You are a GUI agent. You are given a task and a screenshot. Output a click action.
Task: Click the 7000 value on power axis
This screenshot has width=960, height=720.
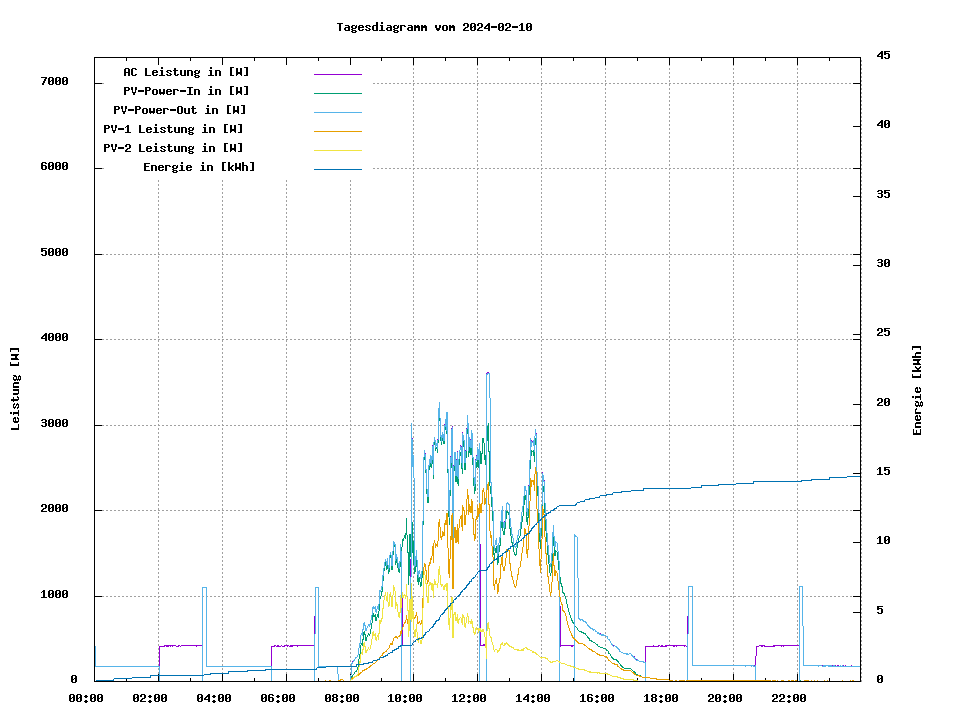pos(54,82)
